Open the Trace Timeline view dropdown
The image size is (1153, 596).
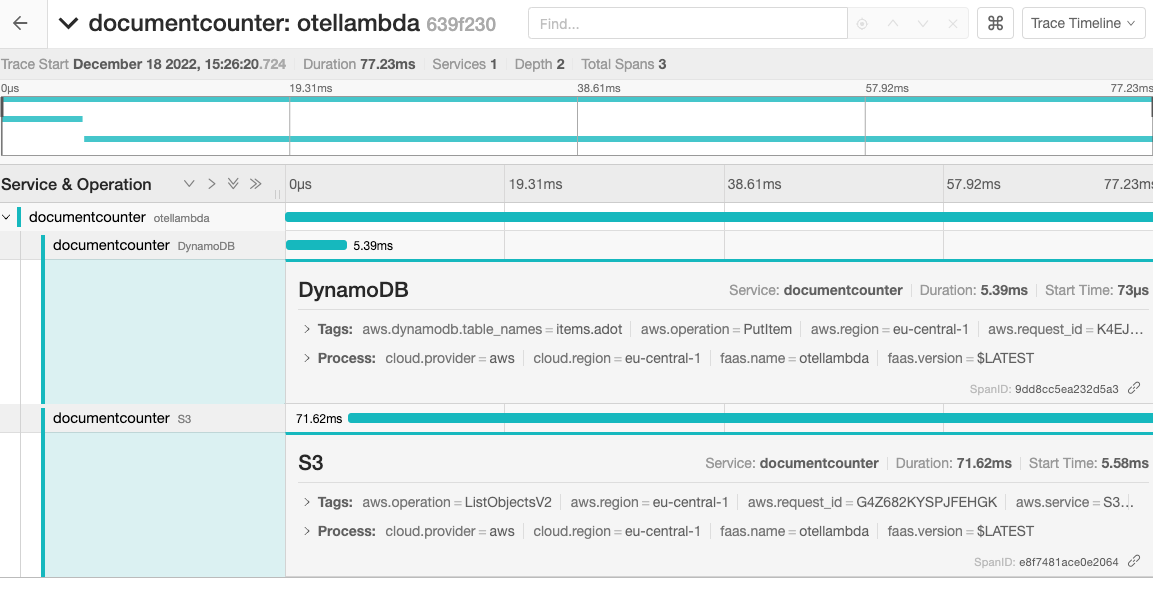1083,24
